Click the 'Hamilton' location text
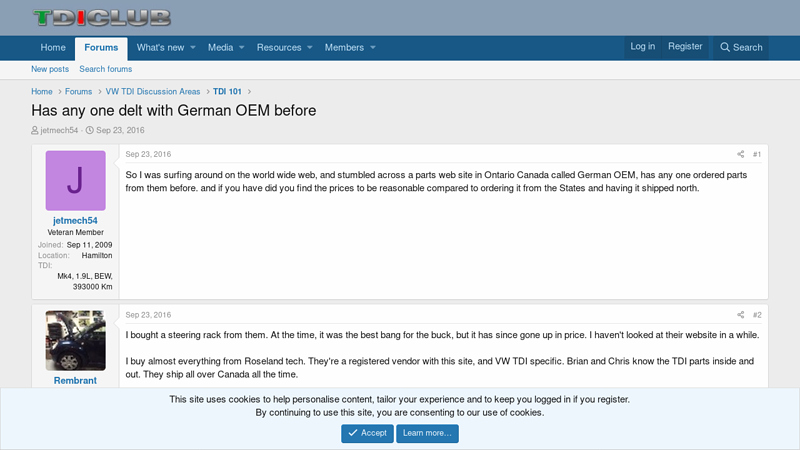The image size is (800, 450). (x=97, y=255)
